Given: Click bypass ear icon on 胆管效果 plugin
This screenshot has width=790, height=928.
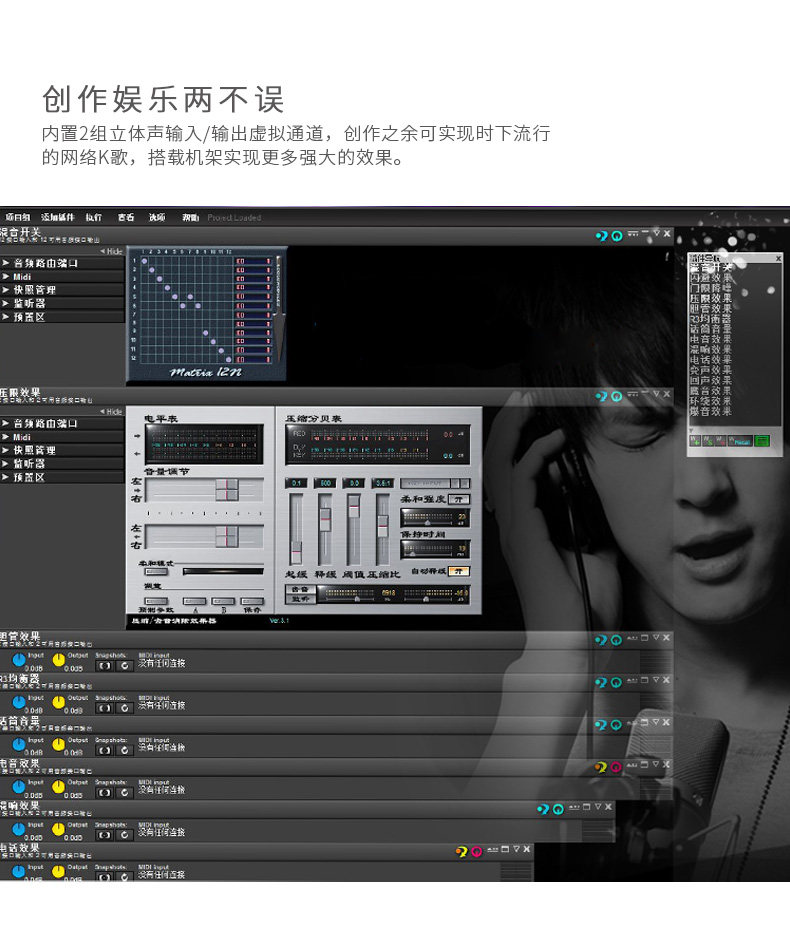Looking at the screenshot, I should (x=601, y=640).
